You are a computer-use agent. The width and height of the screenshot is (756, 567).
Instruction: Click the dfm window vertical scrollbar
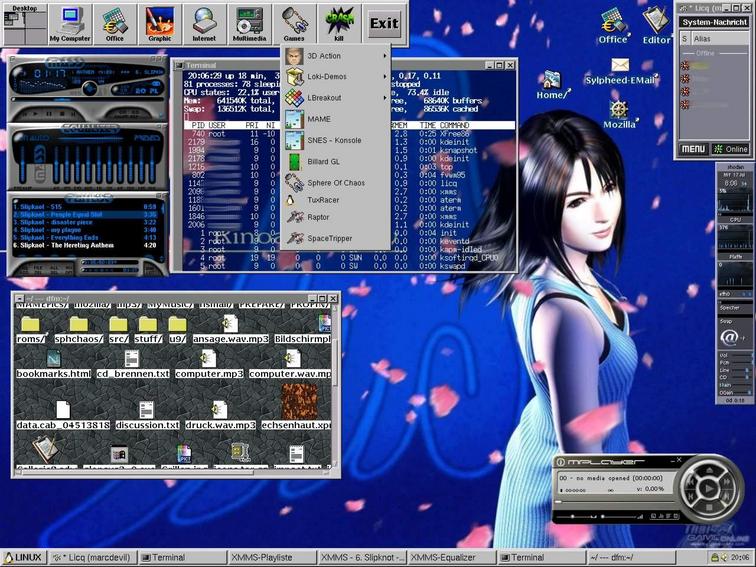(x=335, y=386)
